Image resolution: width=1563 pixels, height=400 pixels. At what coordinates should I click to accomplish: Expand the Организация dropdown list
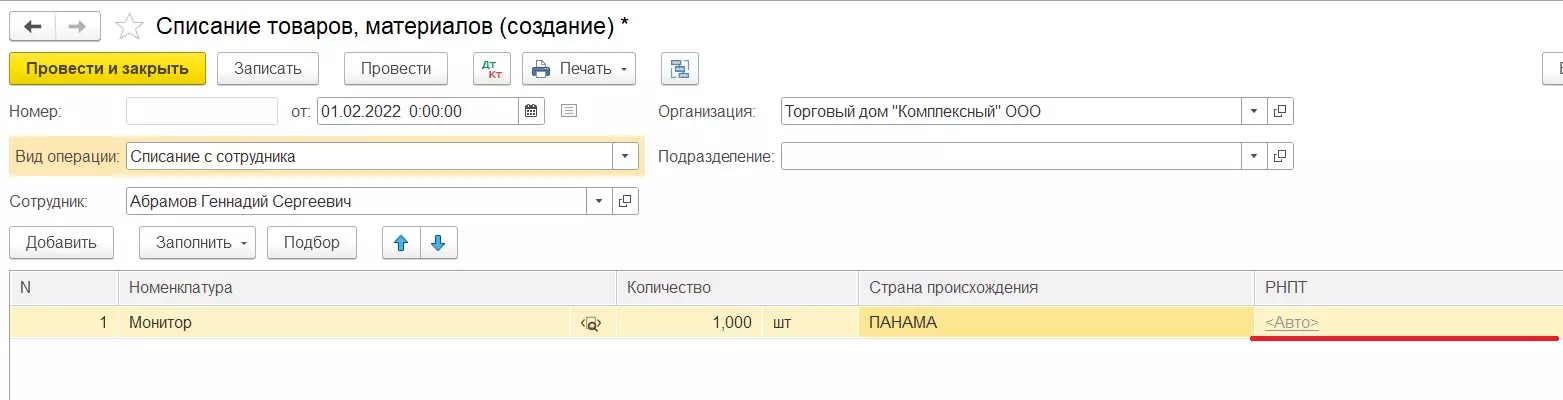(x=1254, y=111)
